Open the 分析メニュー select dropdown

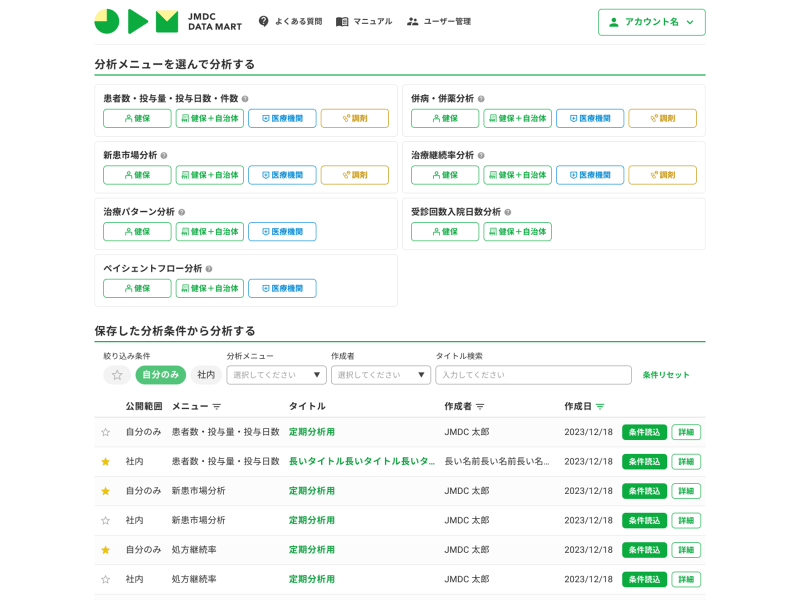click(276, 375)
